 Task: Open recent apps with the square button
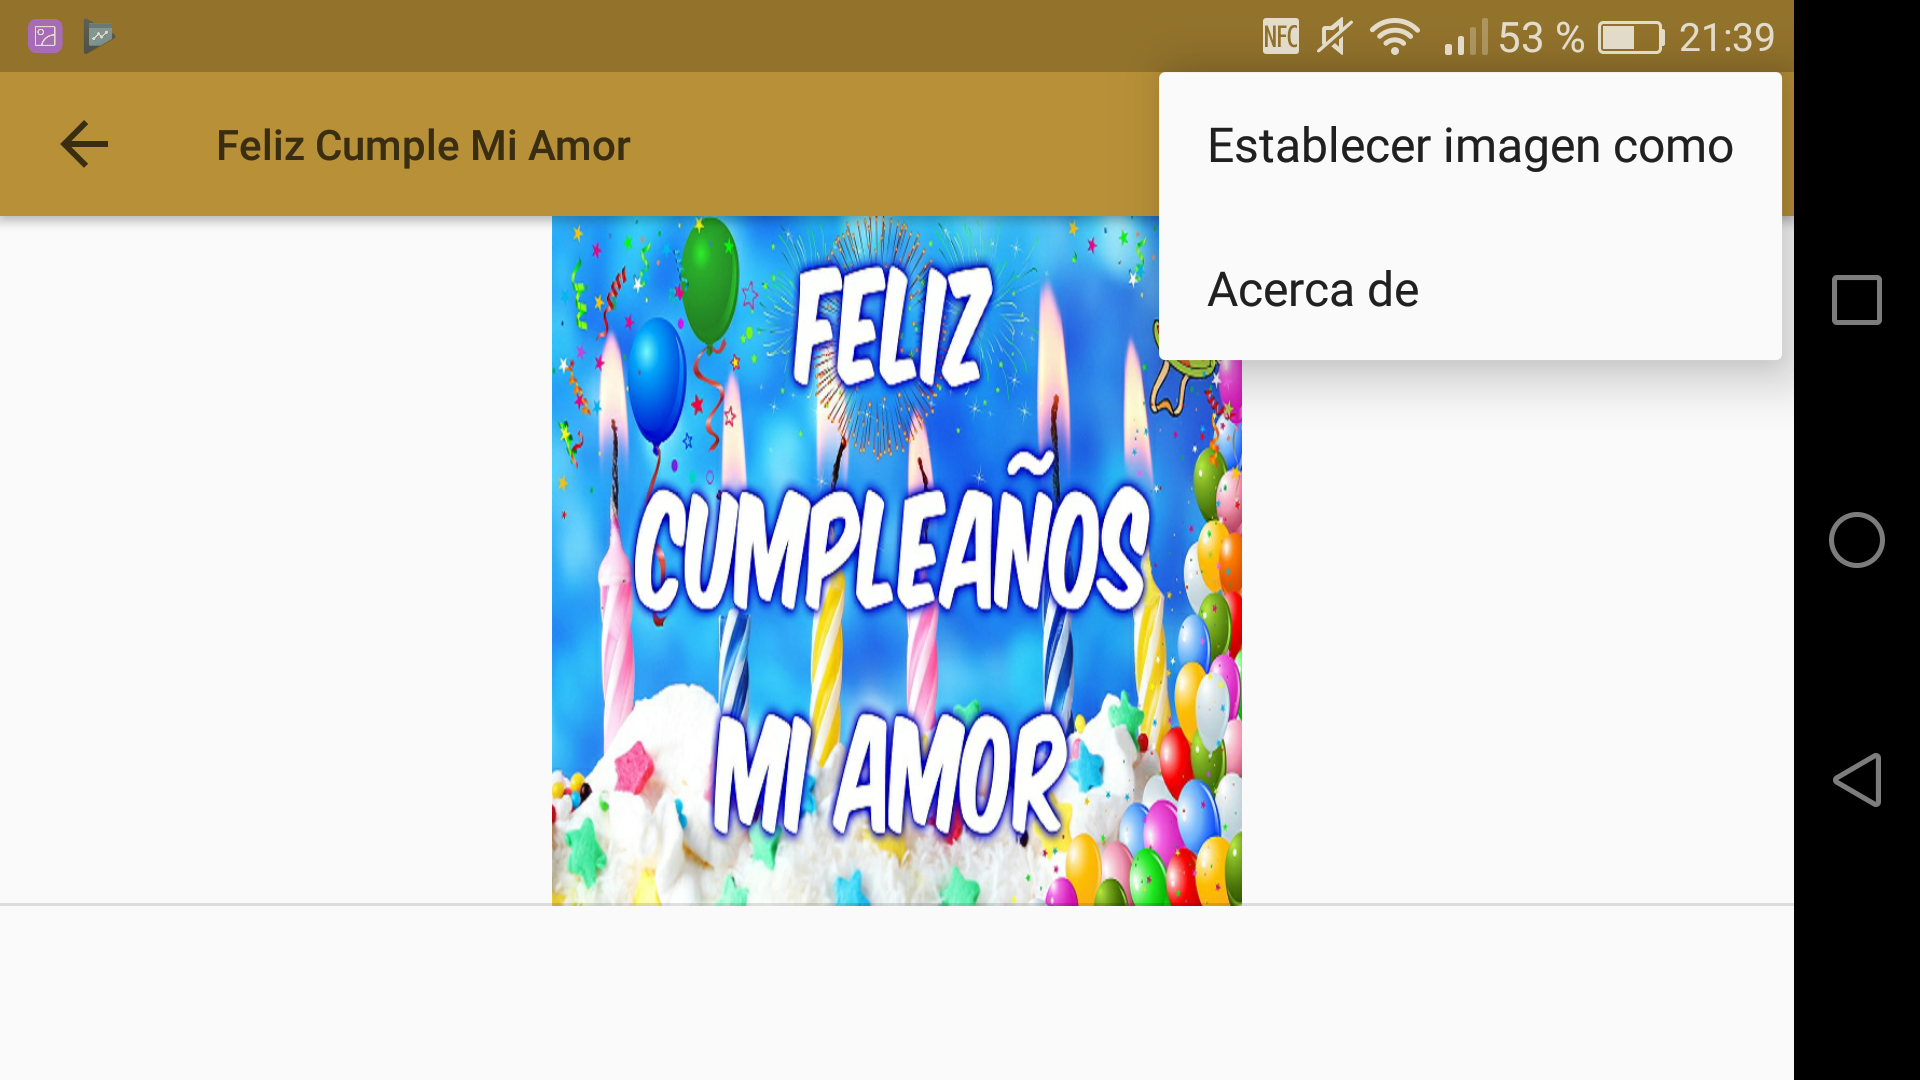tap(1856, 299)
